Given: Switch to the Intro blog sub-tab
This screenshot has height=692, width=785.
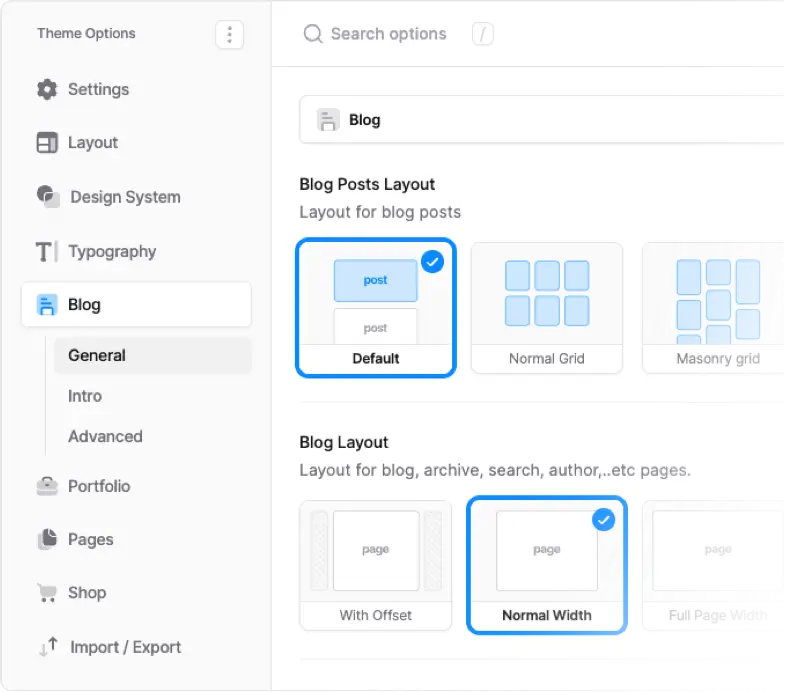Looking at the screenshot, I should click(85, 396).
